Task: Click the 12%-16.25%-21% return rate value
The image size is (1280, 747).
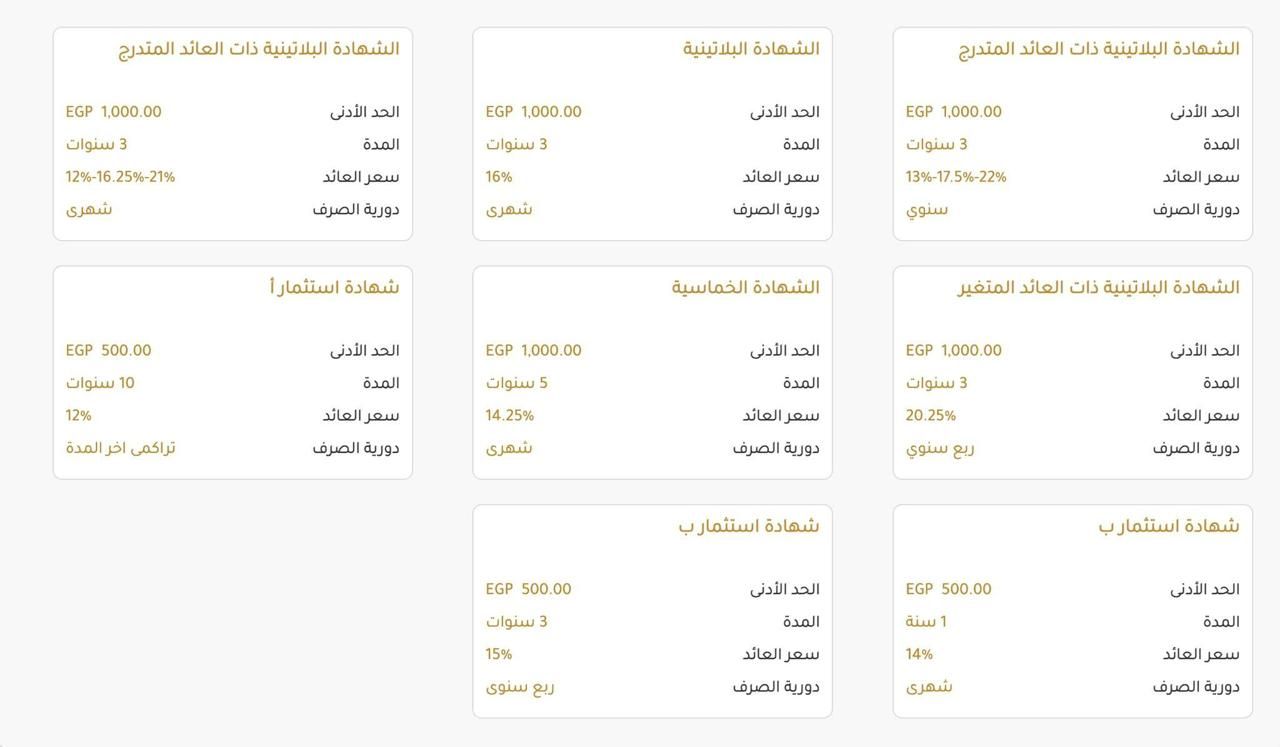Action: [x=120, y=177]
